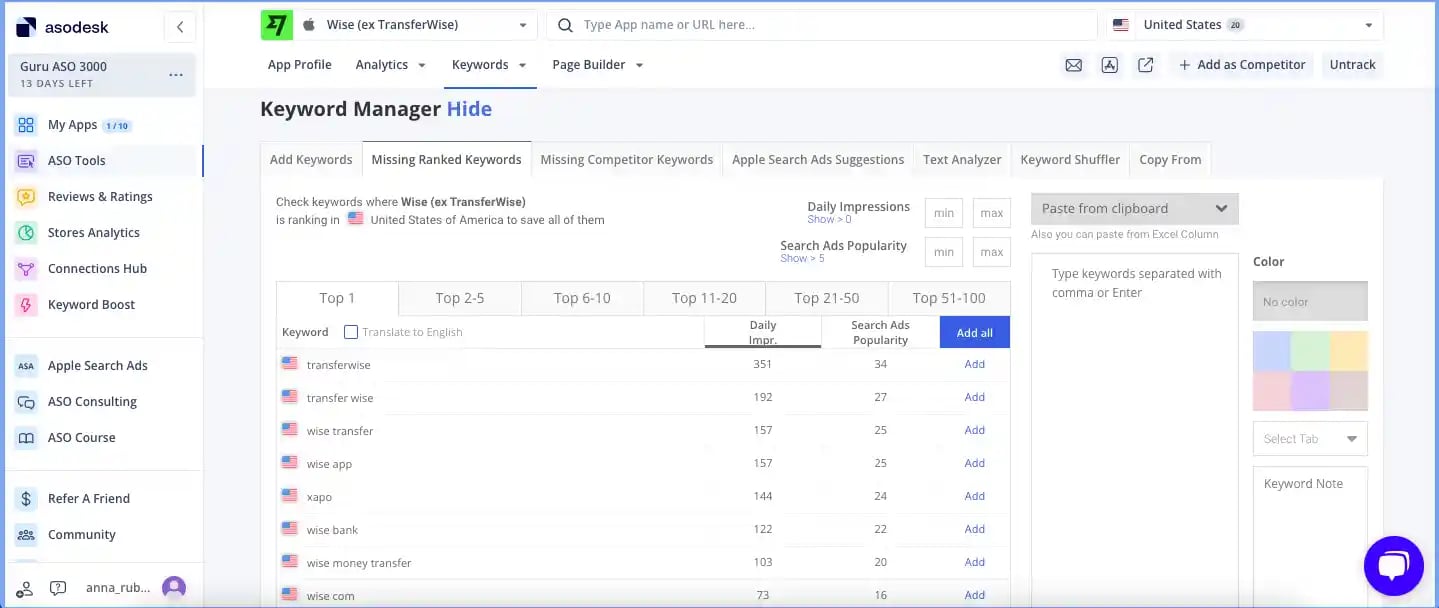Switch to the Missing Competitor Keywords tab
Screen dimensions: 1439x608
pos(626,160)
